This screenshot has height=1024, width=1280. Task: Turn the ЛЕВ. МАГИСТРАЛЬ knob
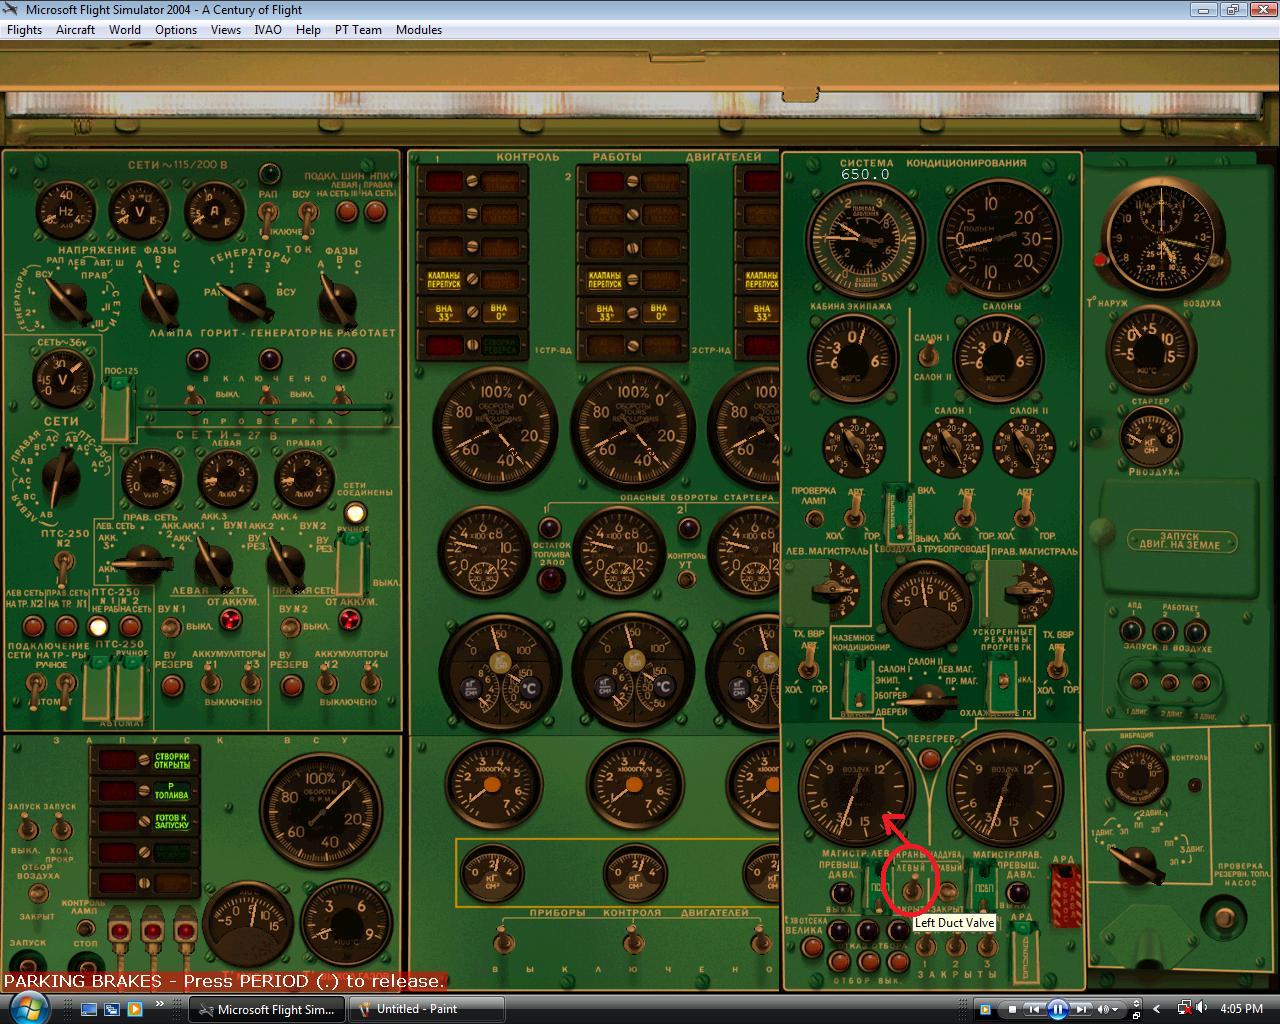(836, 589)
